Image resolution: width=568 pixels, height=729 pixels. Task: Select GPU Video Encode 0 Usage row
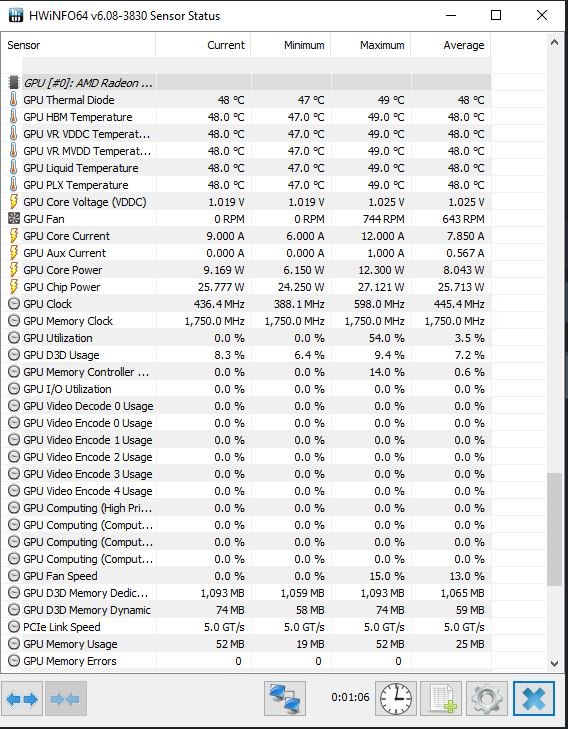pyautogui.click(x=246, y=423)
